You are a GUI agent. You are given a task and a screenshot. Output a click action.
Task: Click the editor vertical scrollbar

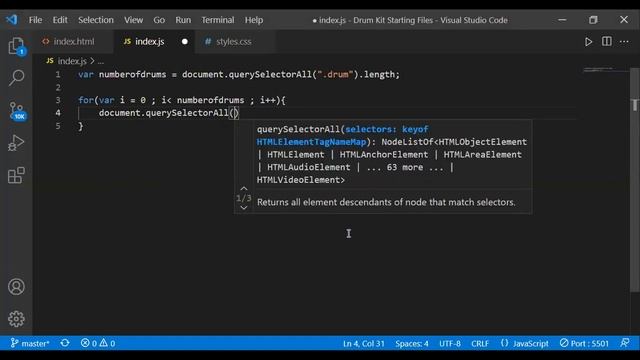[x=635, y=180]
